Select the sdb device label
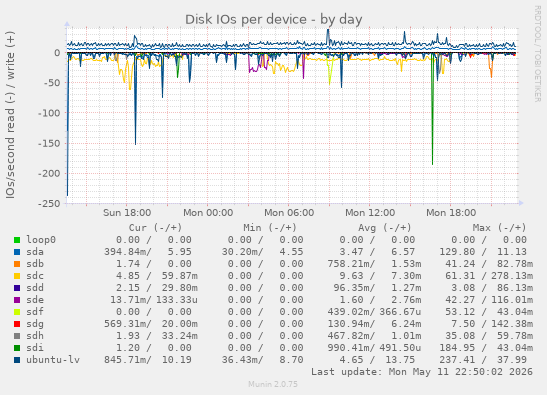This screenshot has width=547, height=395. click(x=35, y=264)
